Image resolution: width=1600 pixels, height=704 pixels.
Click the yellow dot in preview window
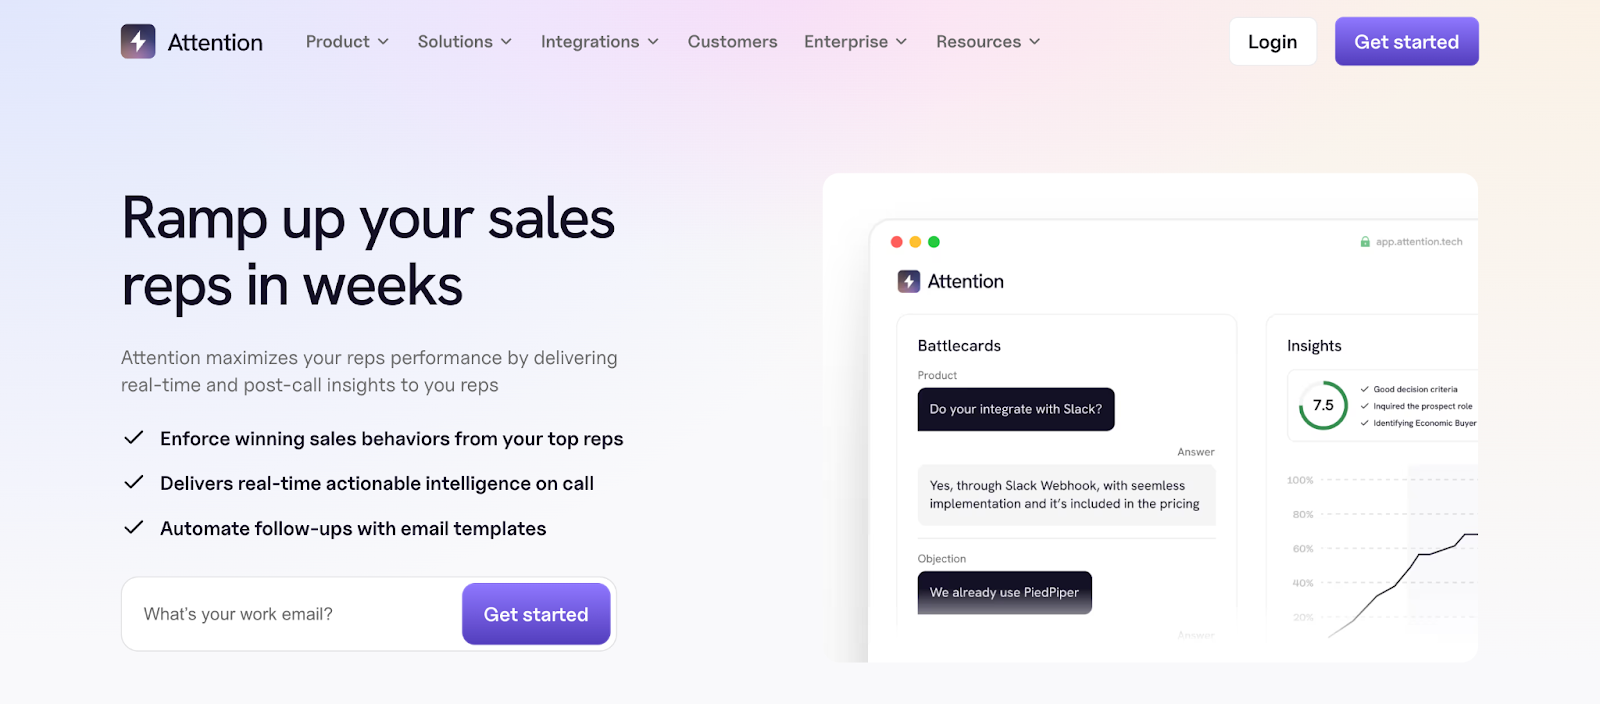tap(915, 242)
